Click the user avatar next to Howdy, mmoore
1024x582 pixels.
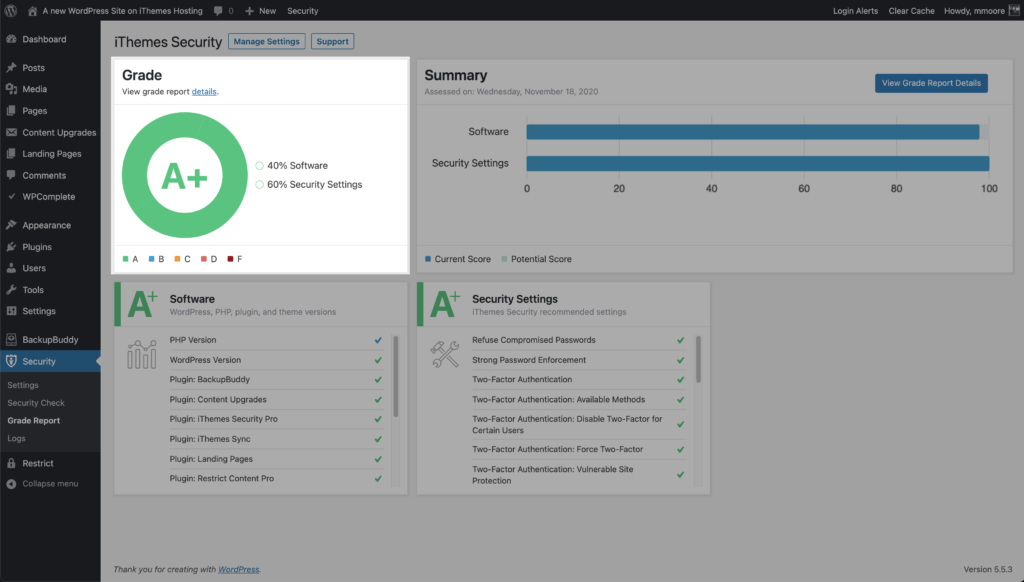1014,10
